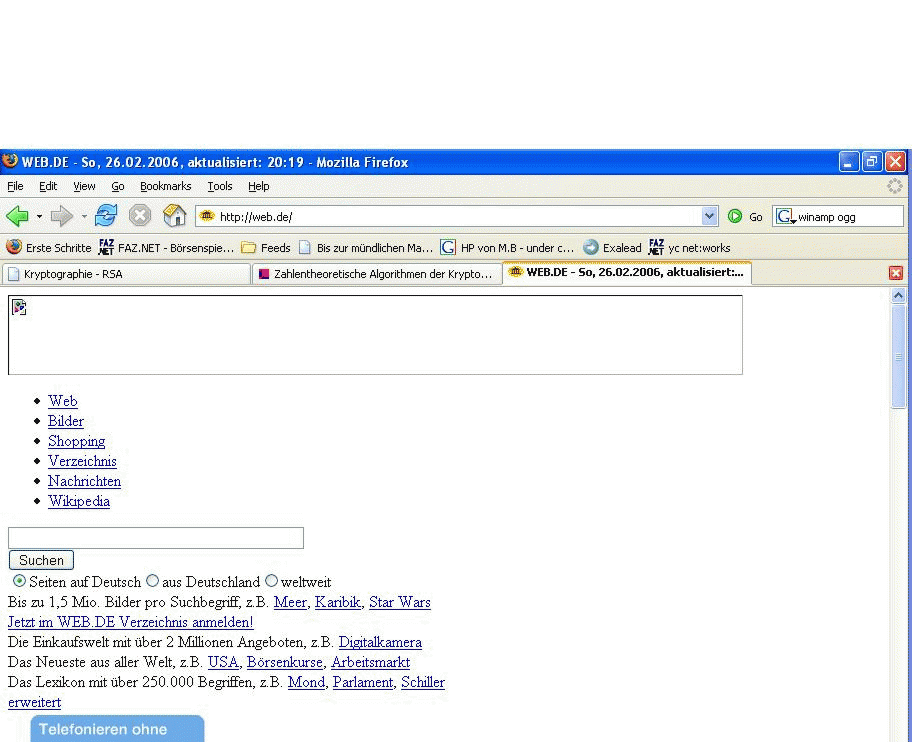This screenshot has height=742, width=912.
Task: Select the Seiten auf Deutsch radio button
Action: (19, 581)
